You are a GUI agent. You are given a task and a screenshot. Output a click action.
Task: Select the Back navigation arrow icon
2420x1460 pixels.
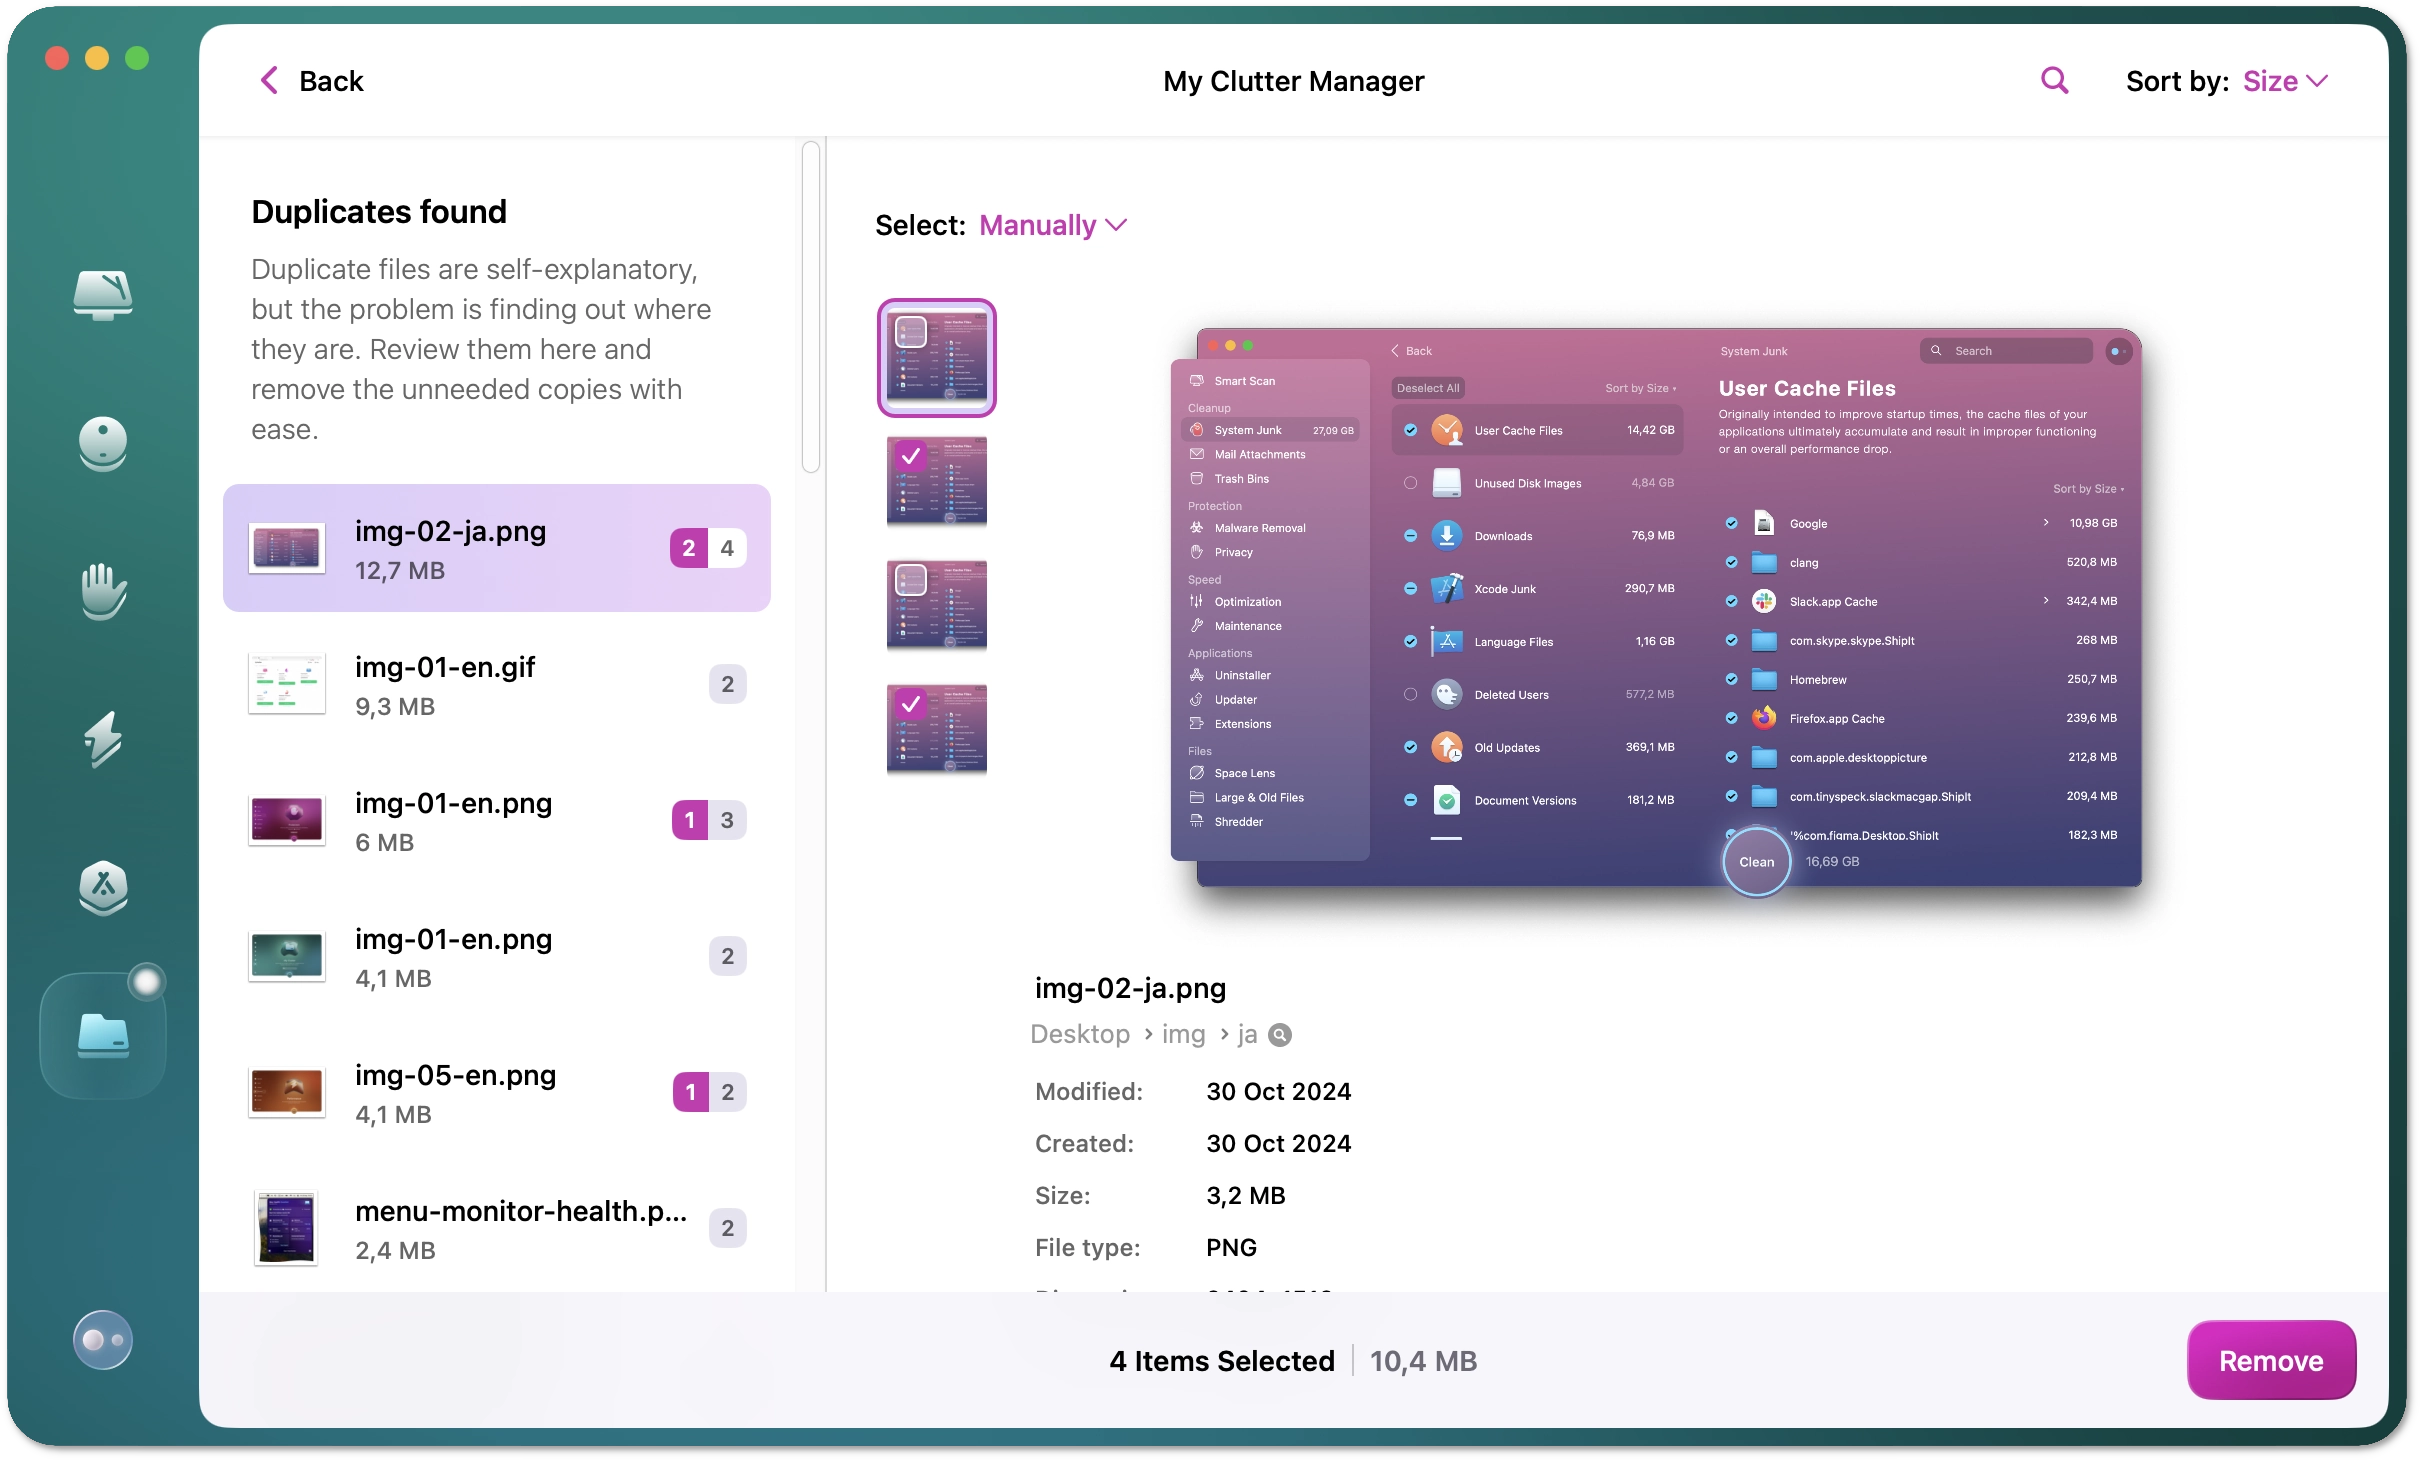click(268, 81)
